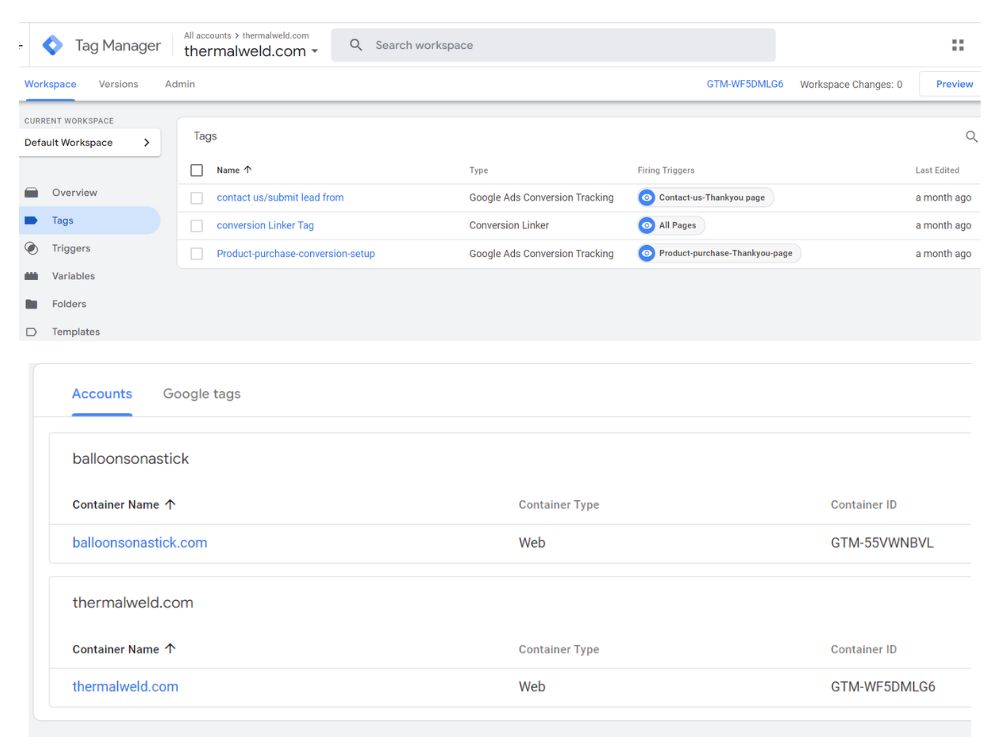This screenshot has width=1000, height=750.
Task: Open the Variables section icon
Action: click(x=31, y=275)
